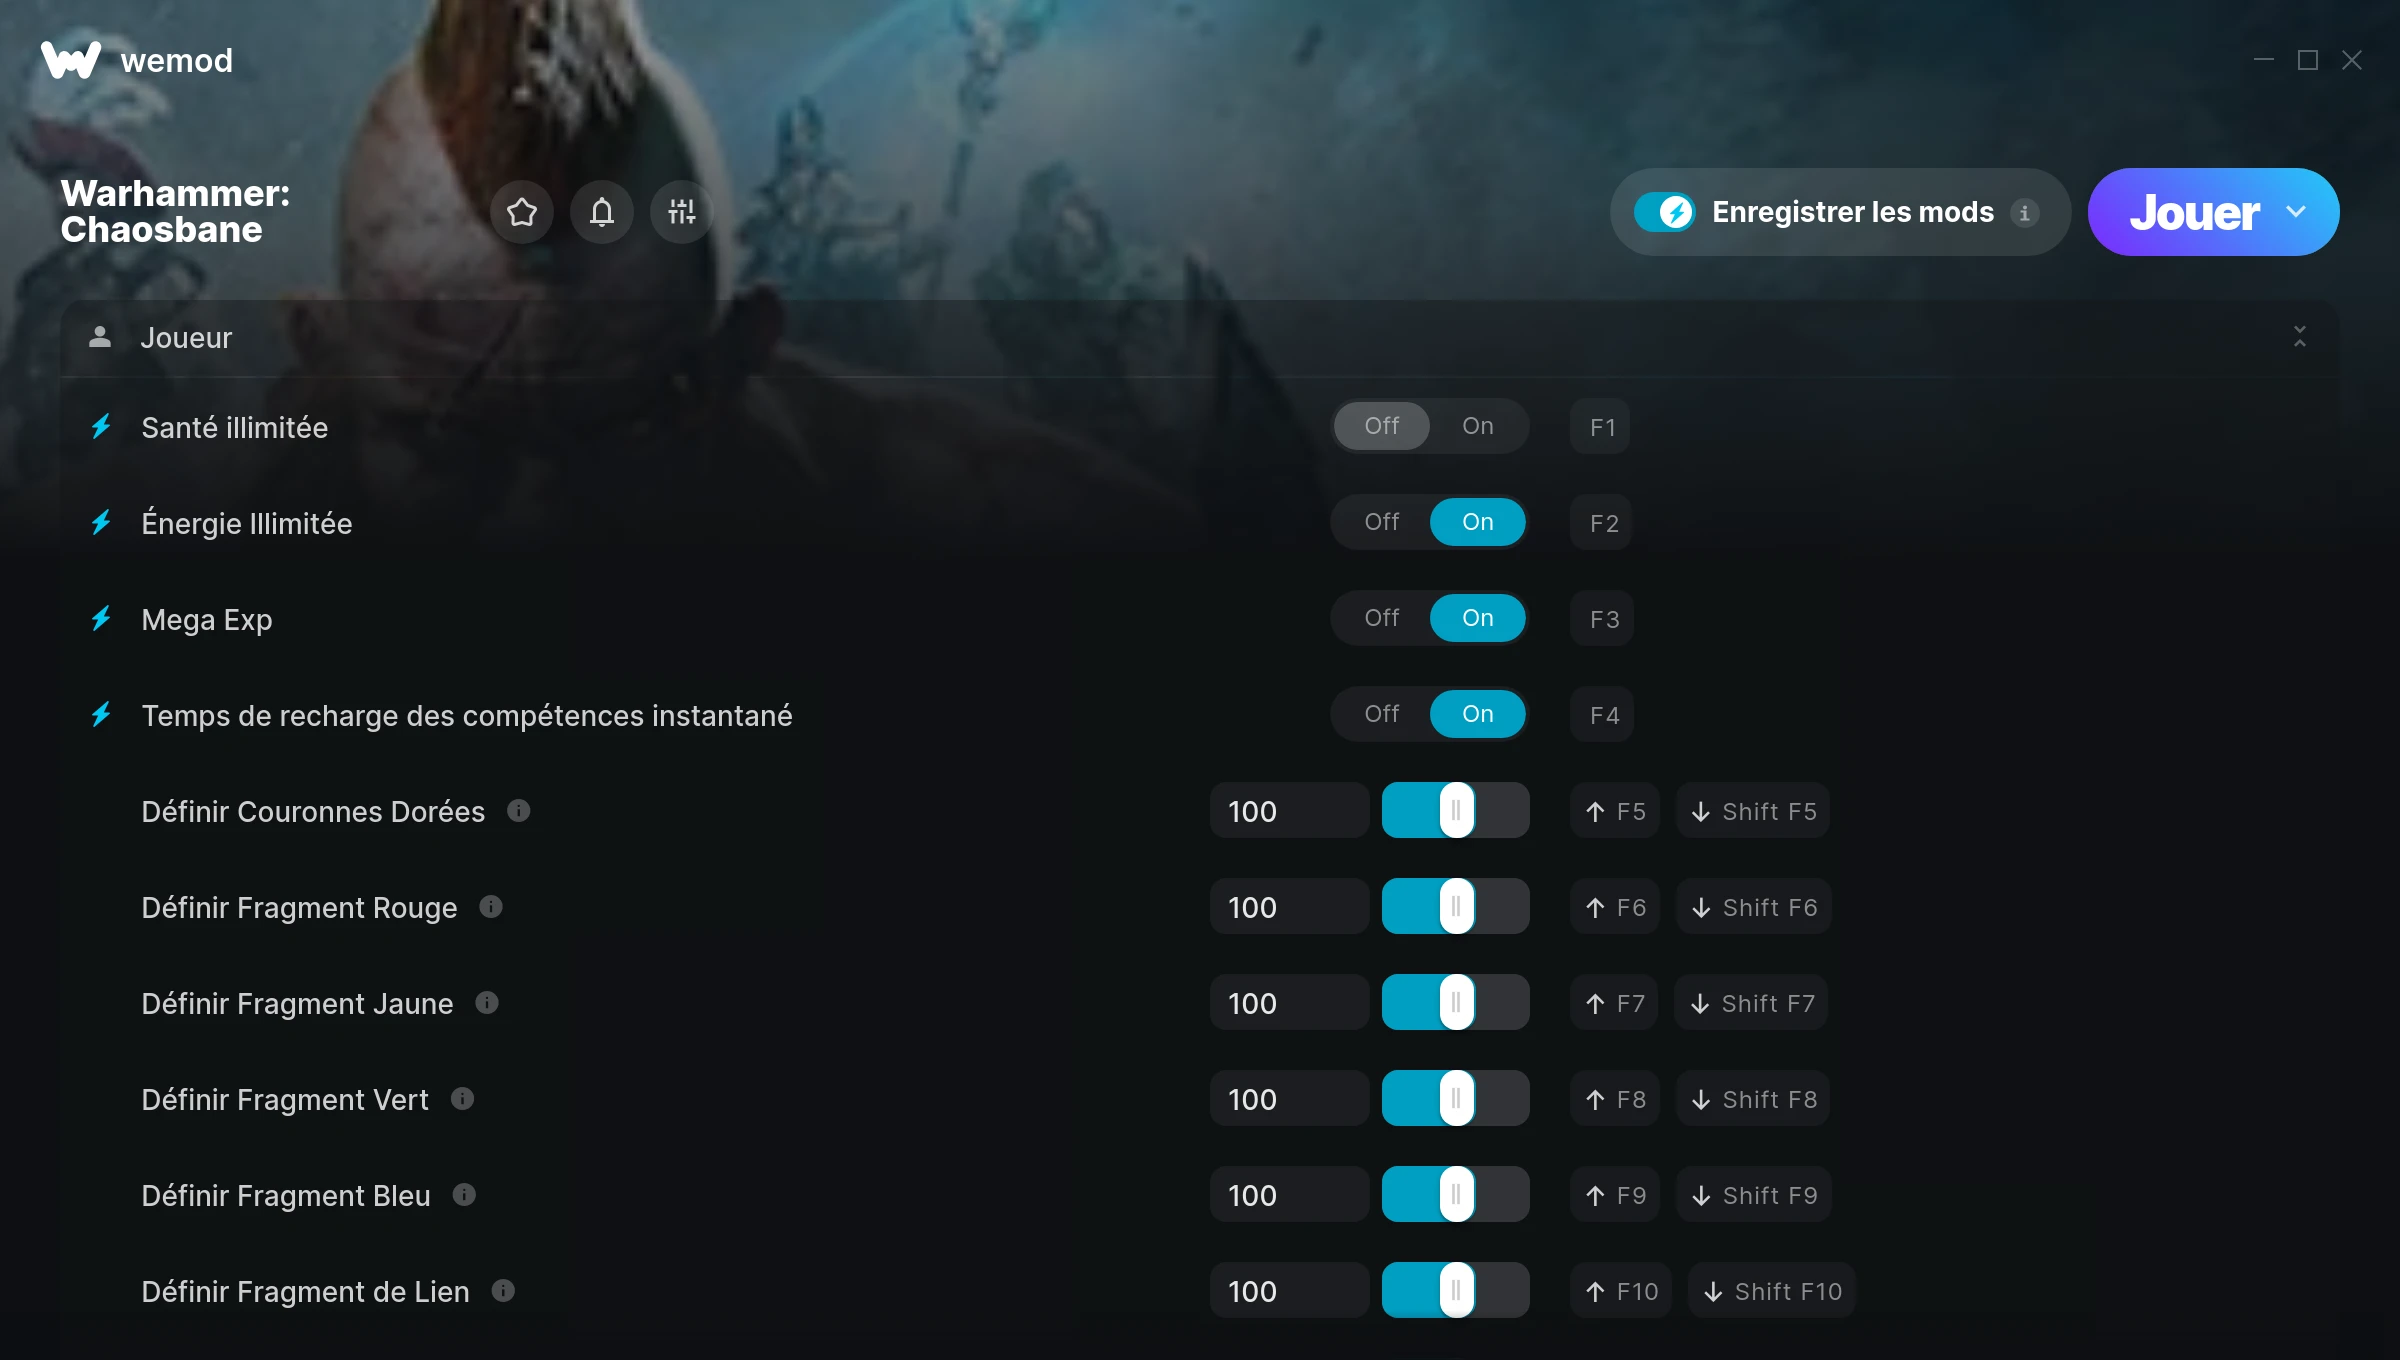Add Warhammer: Chaosbane to favorites with star icon
Image resolution: width=2400 pixels, height=1360 pixels.
click(x=522, y=212)
